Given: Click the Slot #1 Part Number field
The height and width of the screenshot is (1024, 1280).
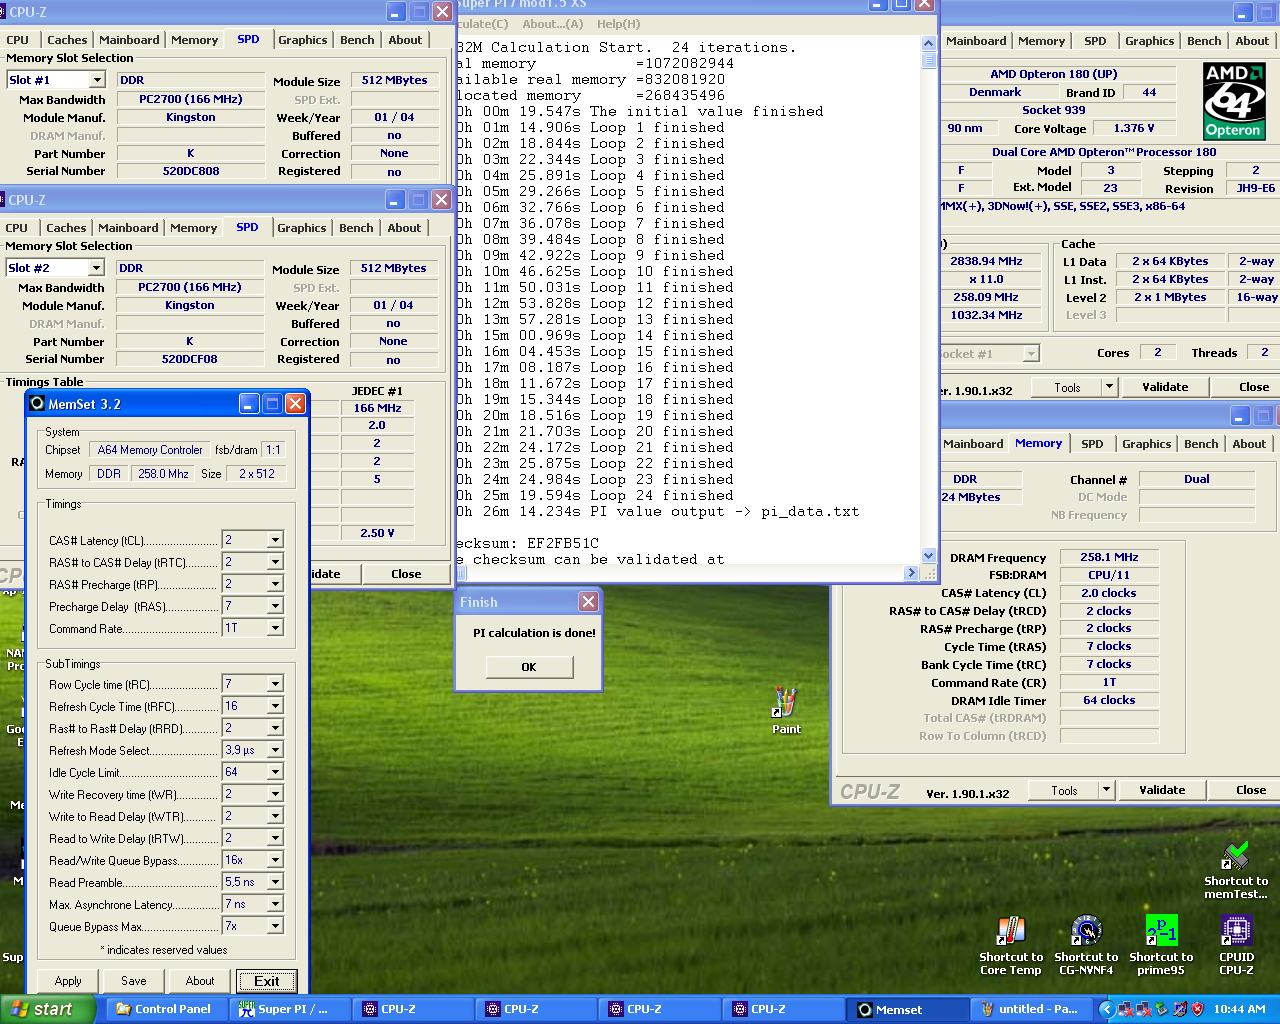Looking at the screenshot, I should [190, 153].
